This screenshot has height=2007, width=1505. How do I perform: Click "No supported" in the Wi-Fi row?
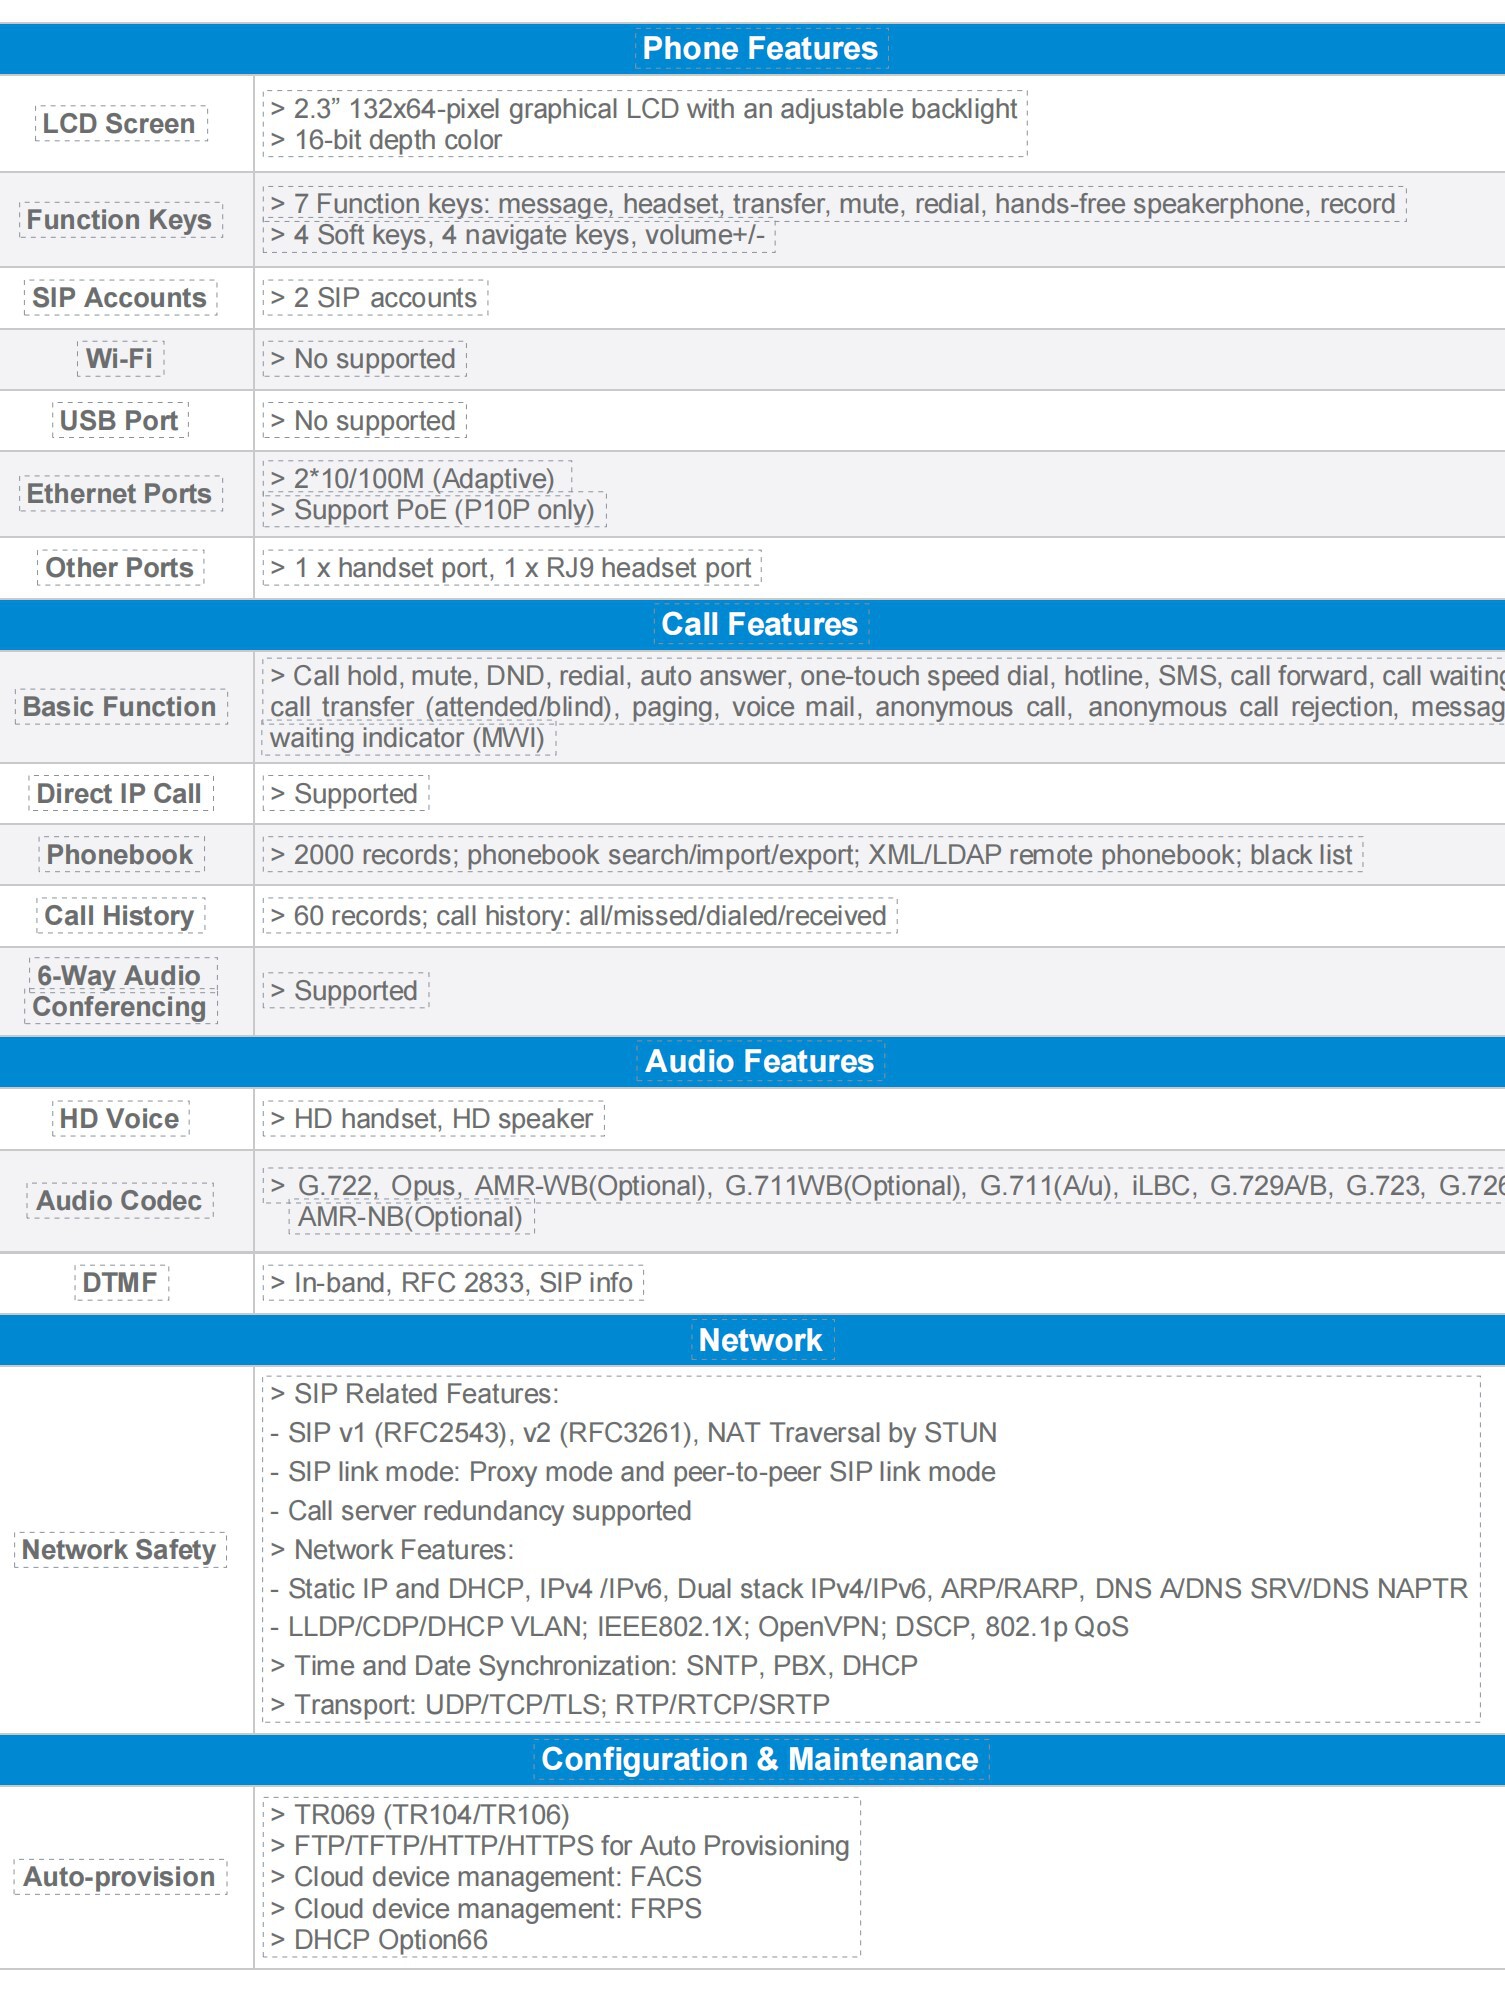pyautogui.click(x=364, y=359)
